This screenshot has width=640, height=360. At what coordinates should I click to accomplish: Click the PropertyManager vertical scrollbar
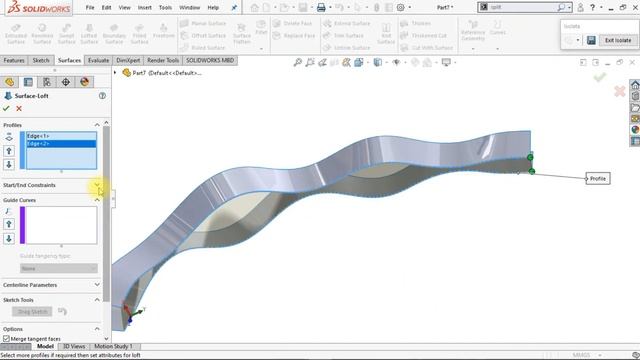tap(107, 213)
